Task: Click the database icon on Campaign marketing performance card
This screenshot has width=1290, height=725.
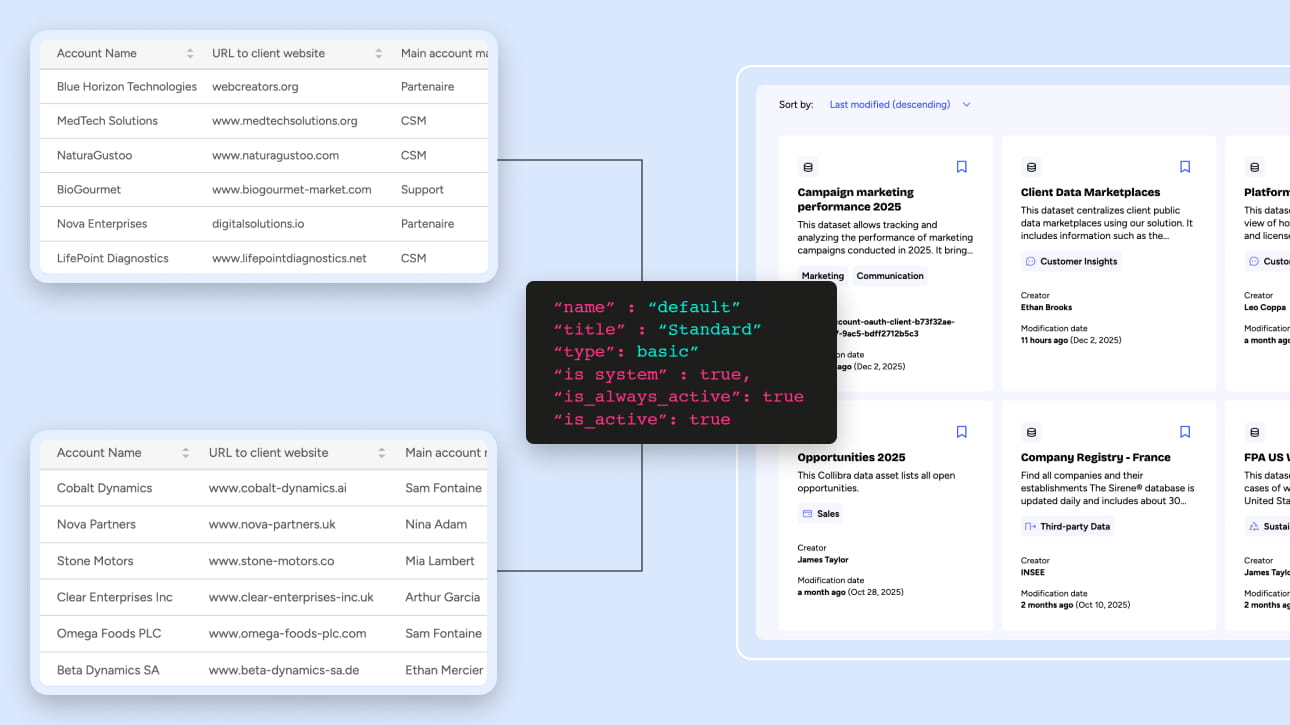Action: point(808,167)
